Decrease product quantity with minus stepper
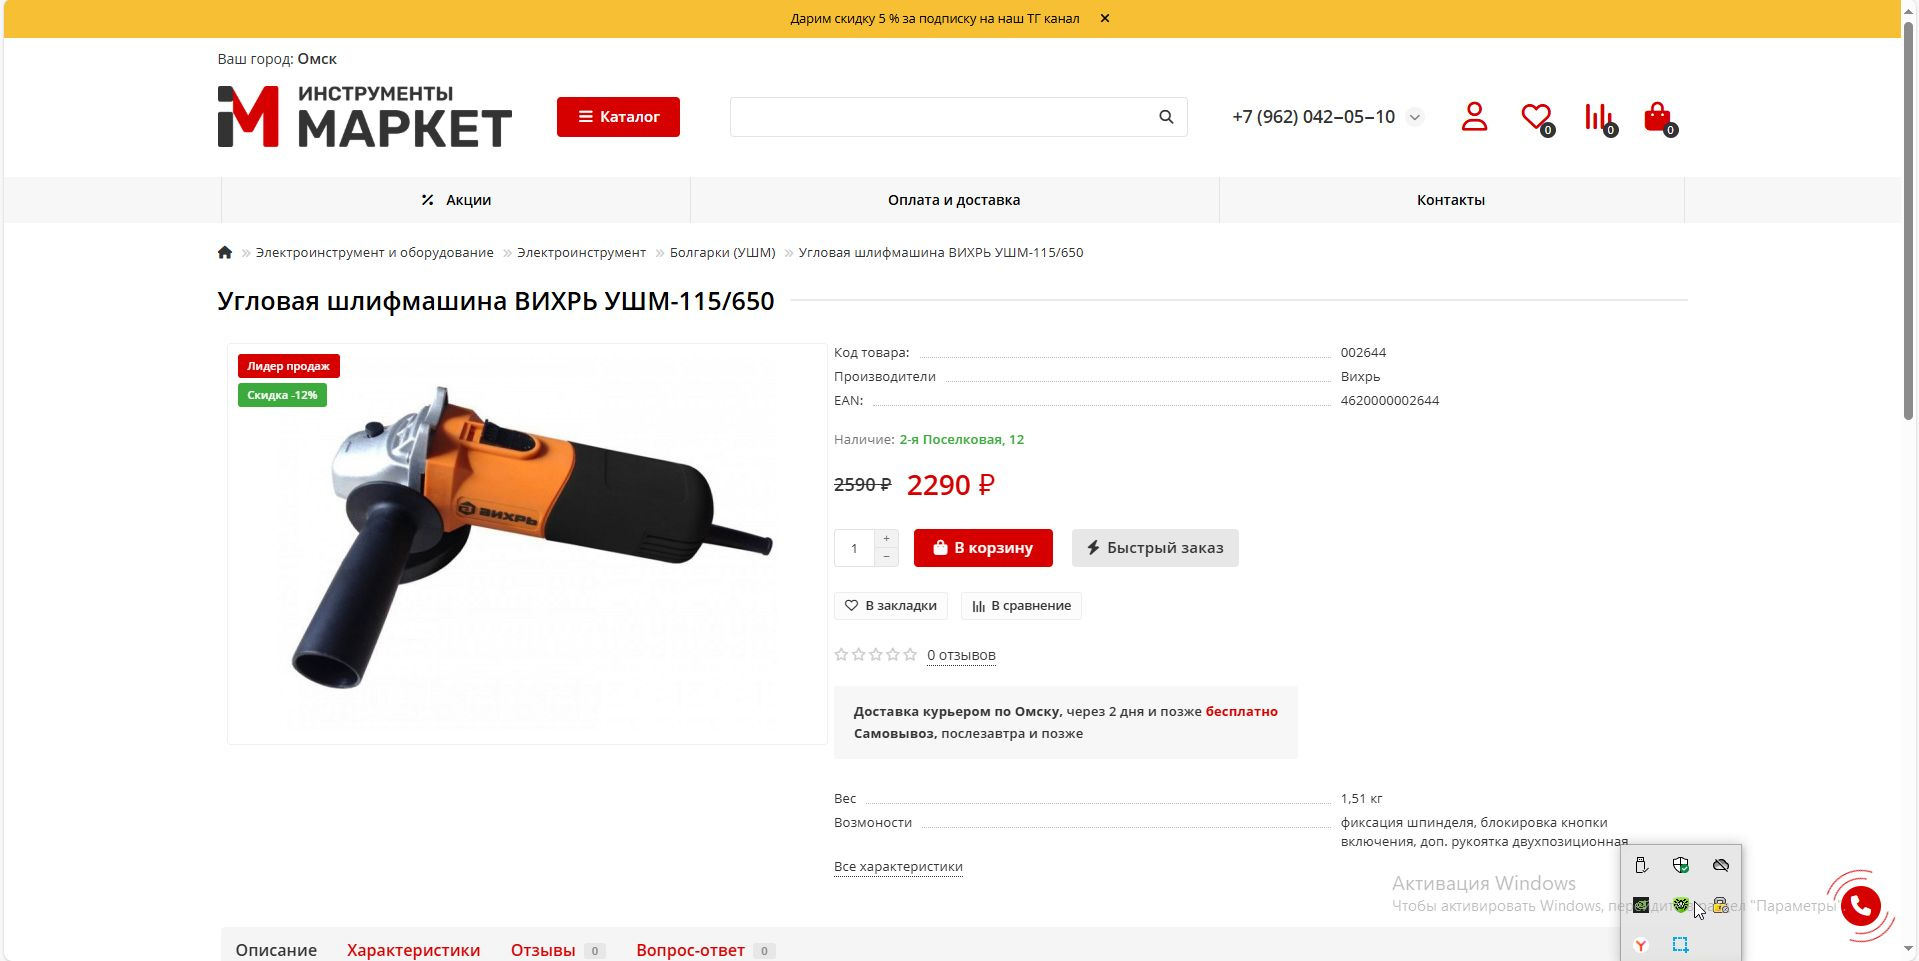The image size is (1919, 961). [x=886, y=557]
